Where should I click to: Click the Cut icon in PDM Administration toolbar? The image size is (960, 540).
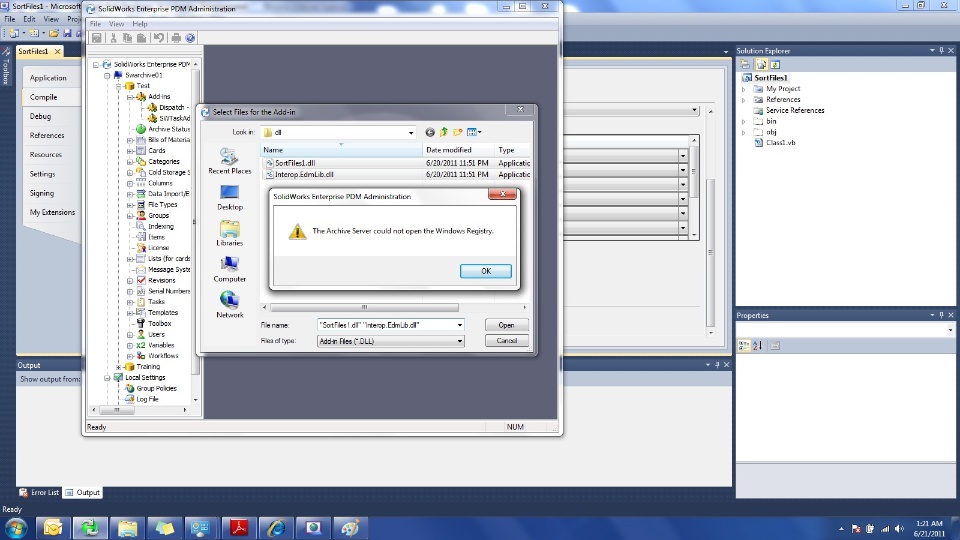pyautogui.click(x=113, y=38)
